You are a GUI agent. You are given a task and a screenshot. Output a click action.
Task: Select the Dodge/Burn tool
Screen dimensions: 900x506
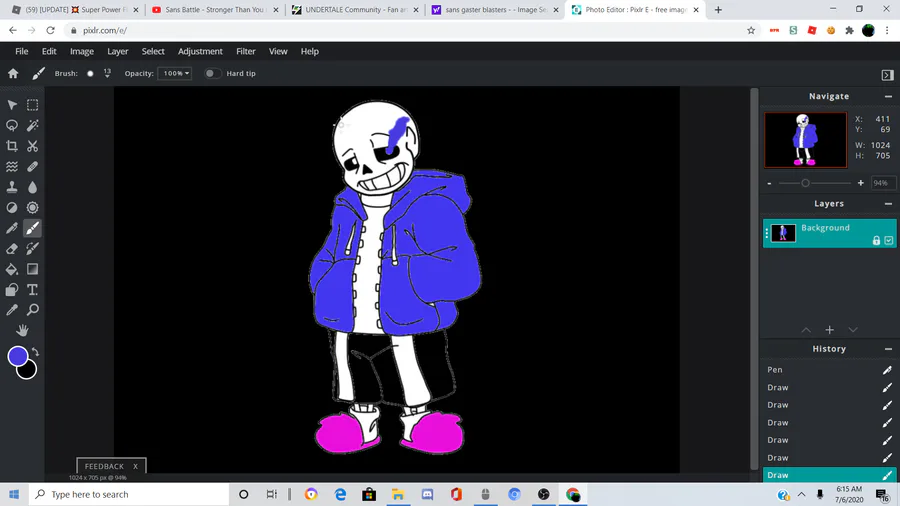point(12,208)
